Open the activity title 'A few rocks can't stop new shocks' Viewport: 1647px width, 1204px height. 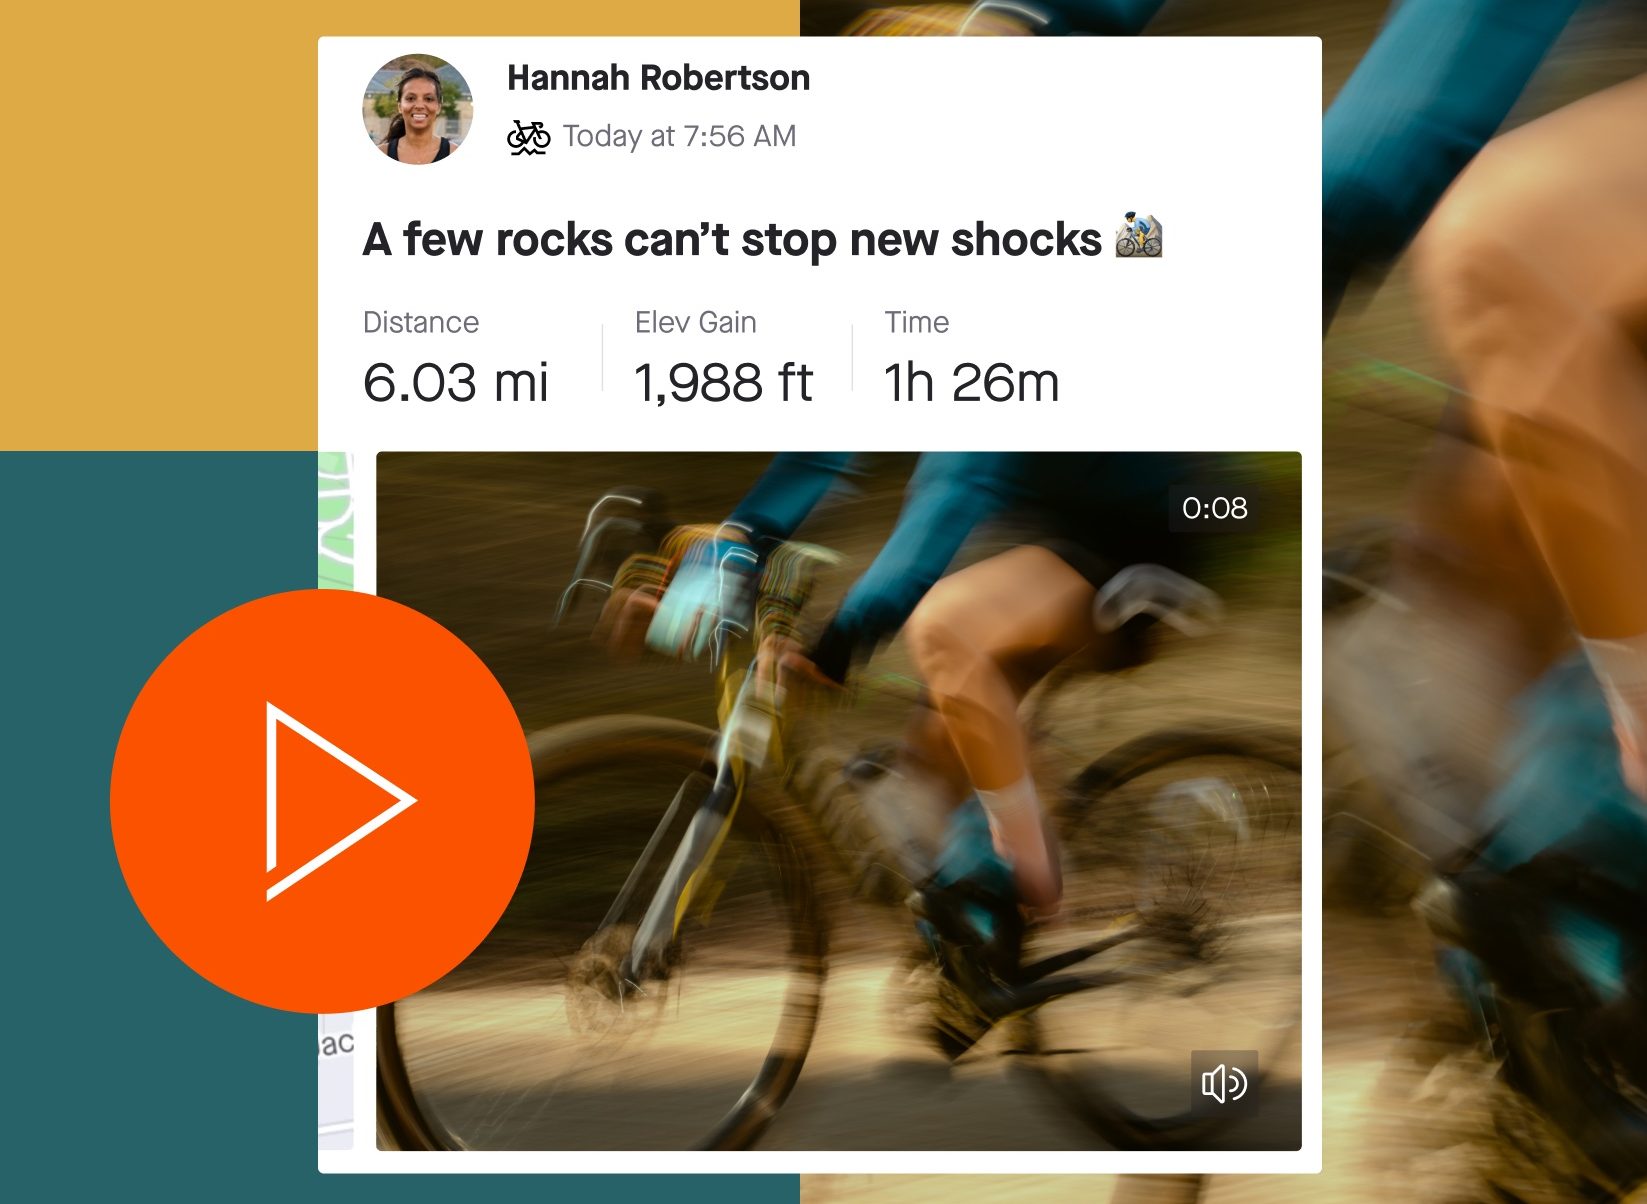click(732, 239)
